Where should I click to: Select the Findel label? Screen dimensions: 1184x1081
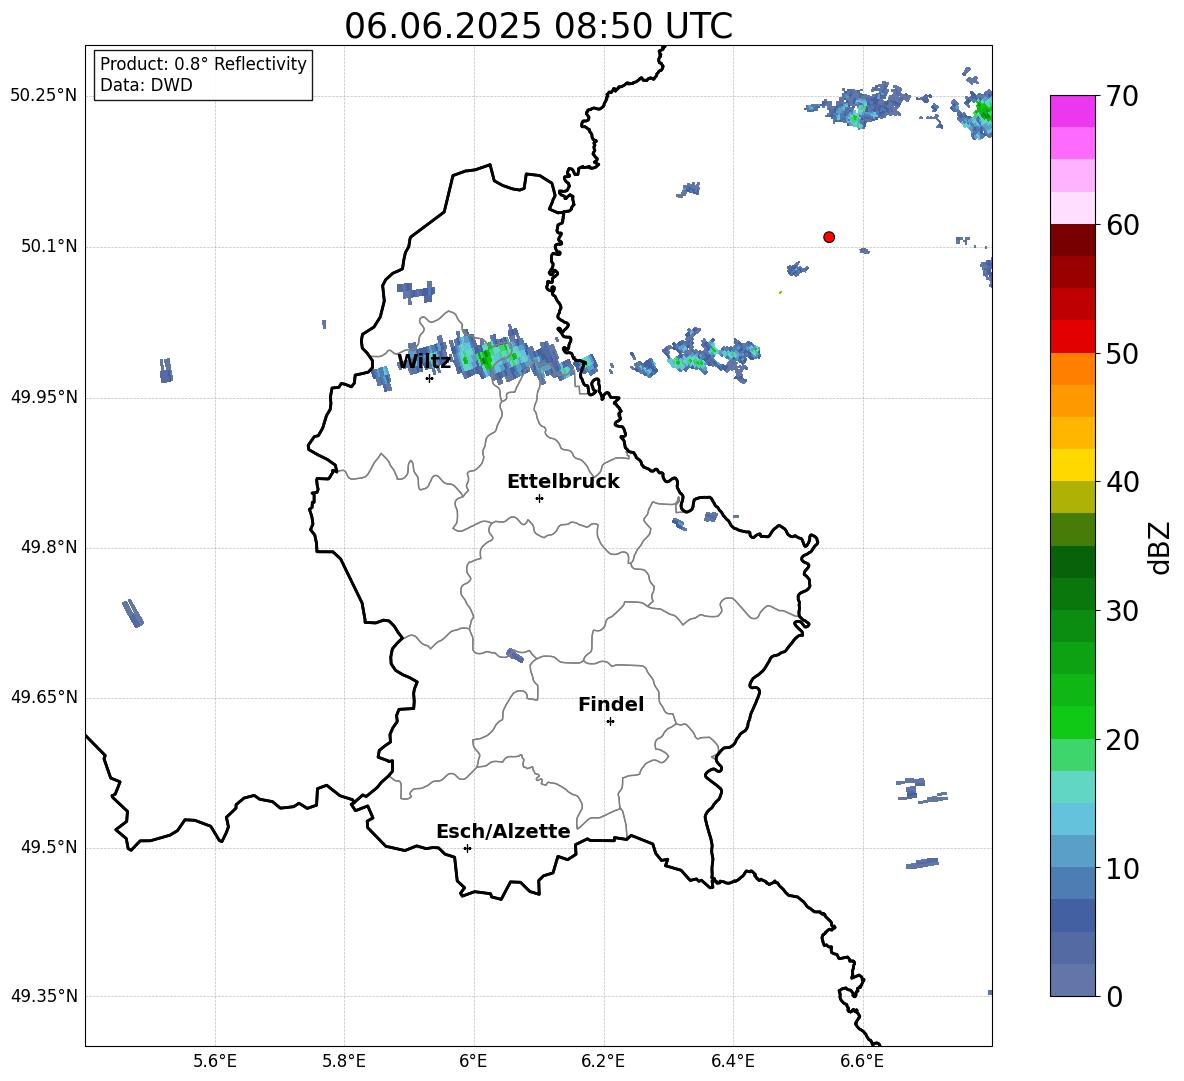(x=611, y=704)
